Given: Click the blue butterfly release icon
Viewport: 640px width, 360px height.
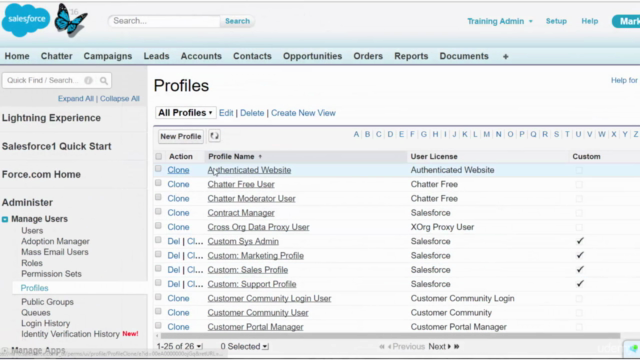Looking at the screenshot, I should pyautogui.click(x=71, y=20).
